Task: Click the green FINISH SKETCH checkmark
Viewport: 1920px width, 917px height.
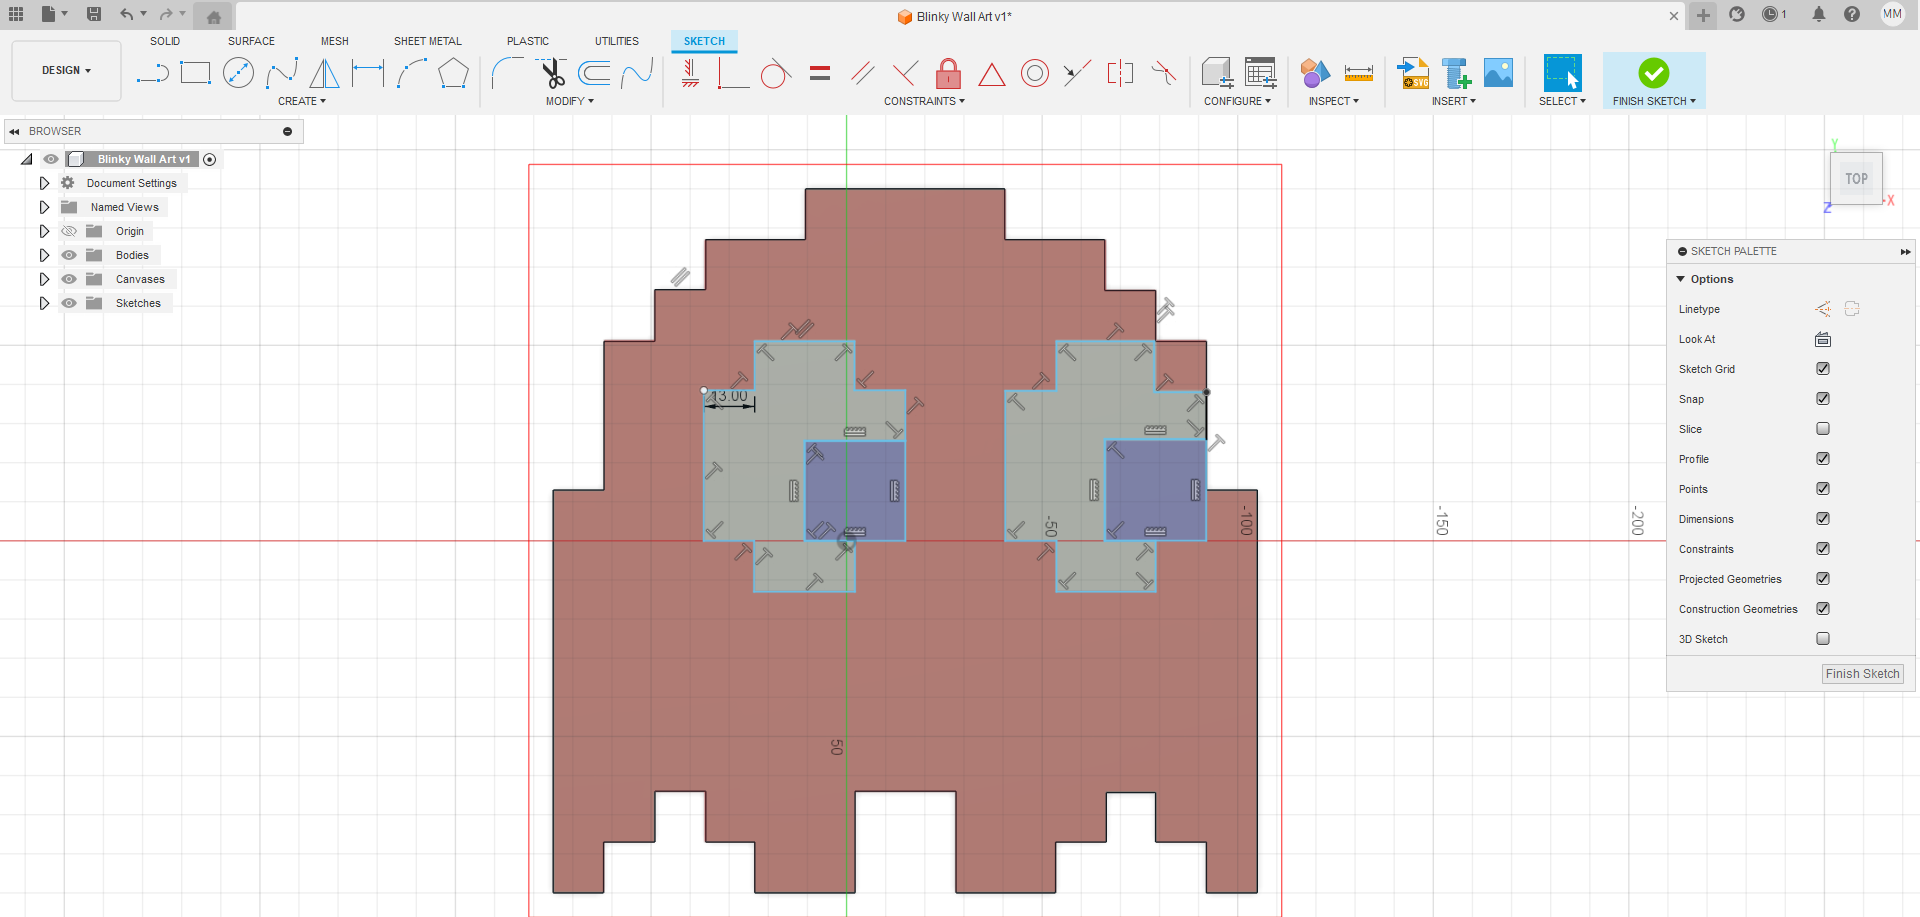Action: coord(1653,73)
